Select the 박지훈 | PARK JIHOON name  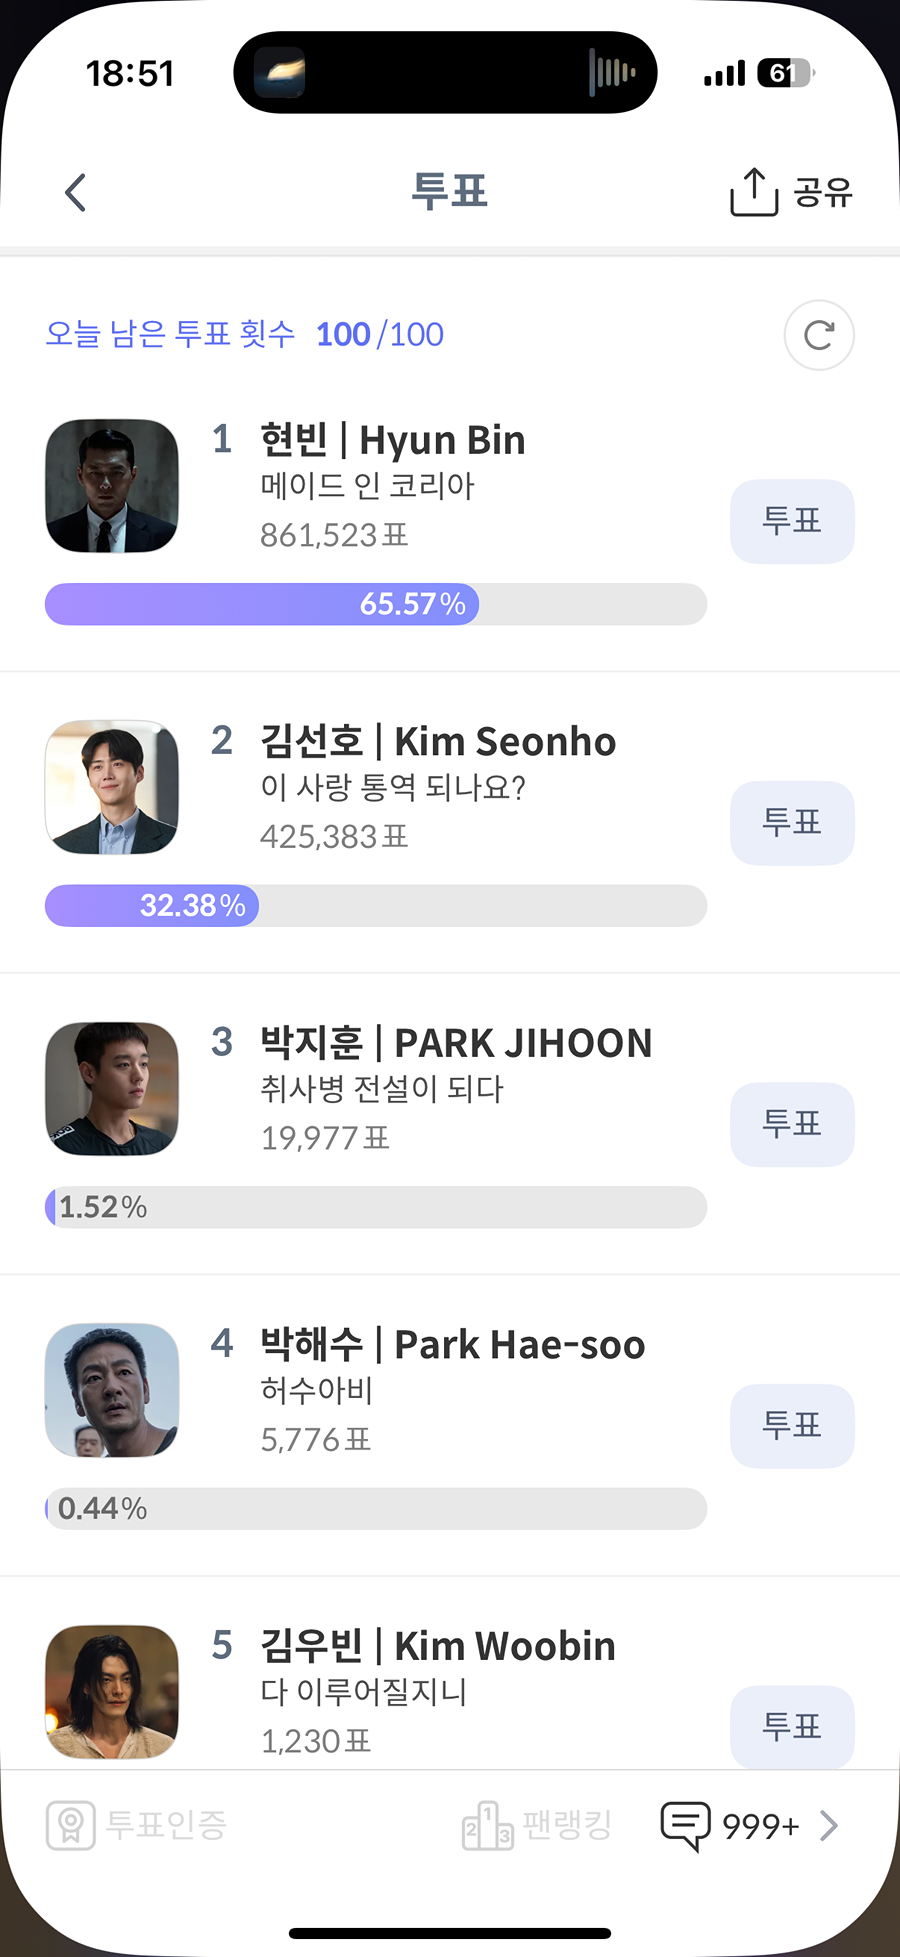[456, 1043]
